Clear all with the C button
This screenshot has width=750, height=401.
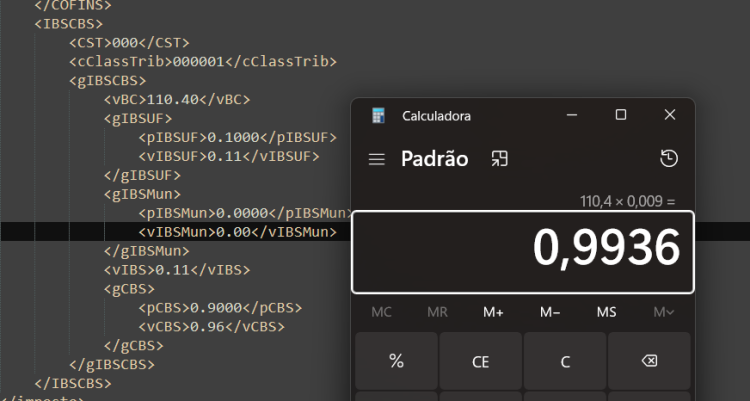pyautogui.click(x=565, y=361)
